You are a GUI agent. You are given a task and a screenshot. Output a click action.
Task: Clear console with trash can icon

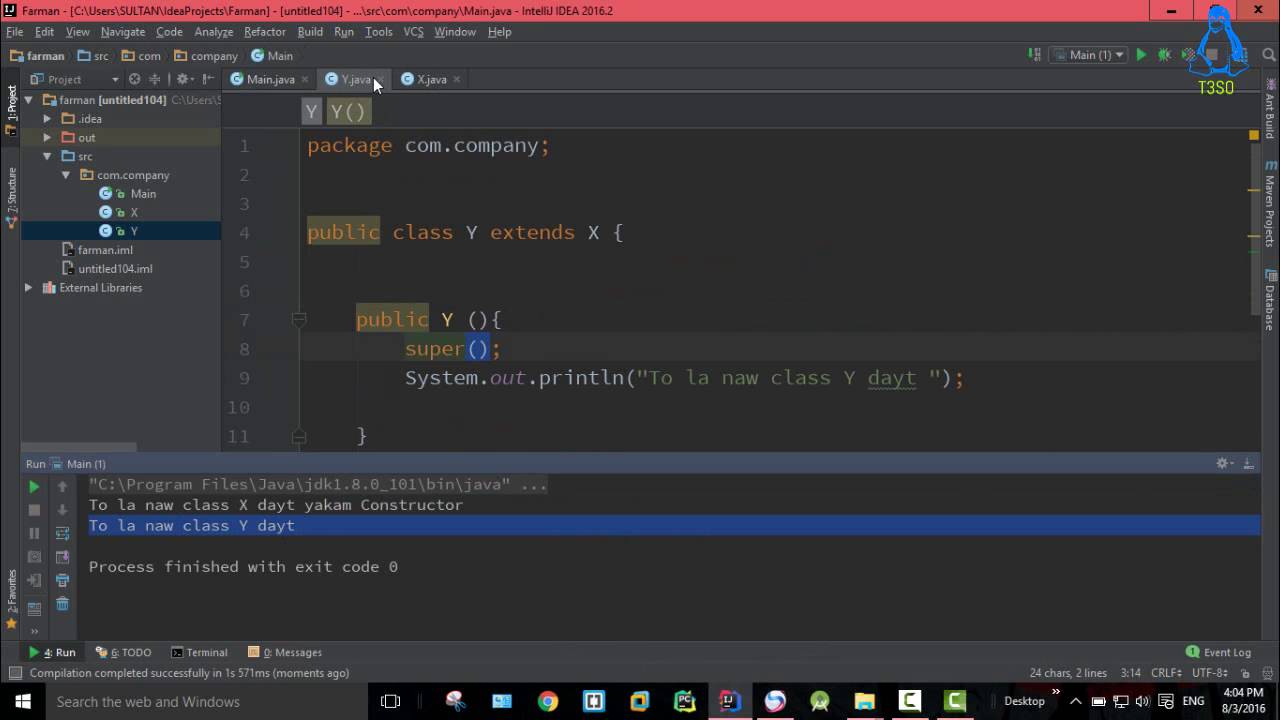pos(62,603)
